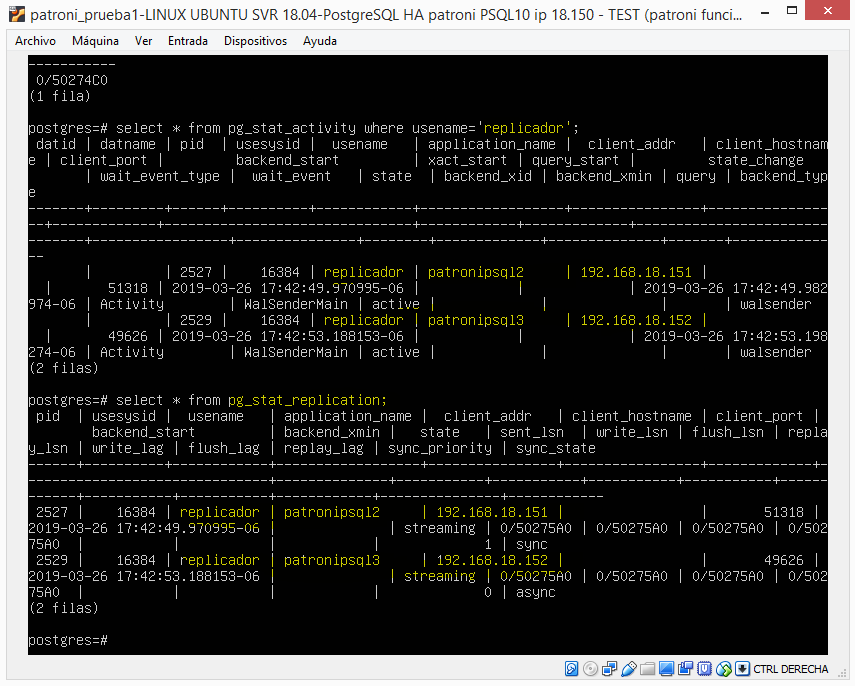Toggle the keyboard capture indicator
Screen dimensions: 855x686
click(x=742, y=668)
